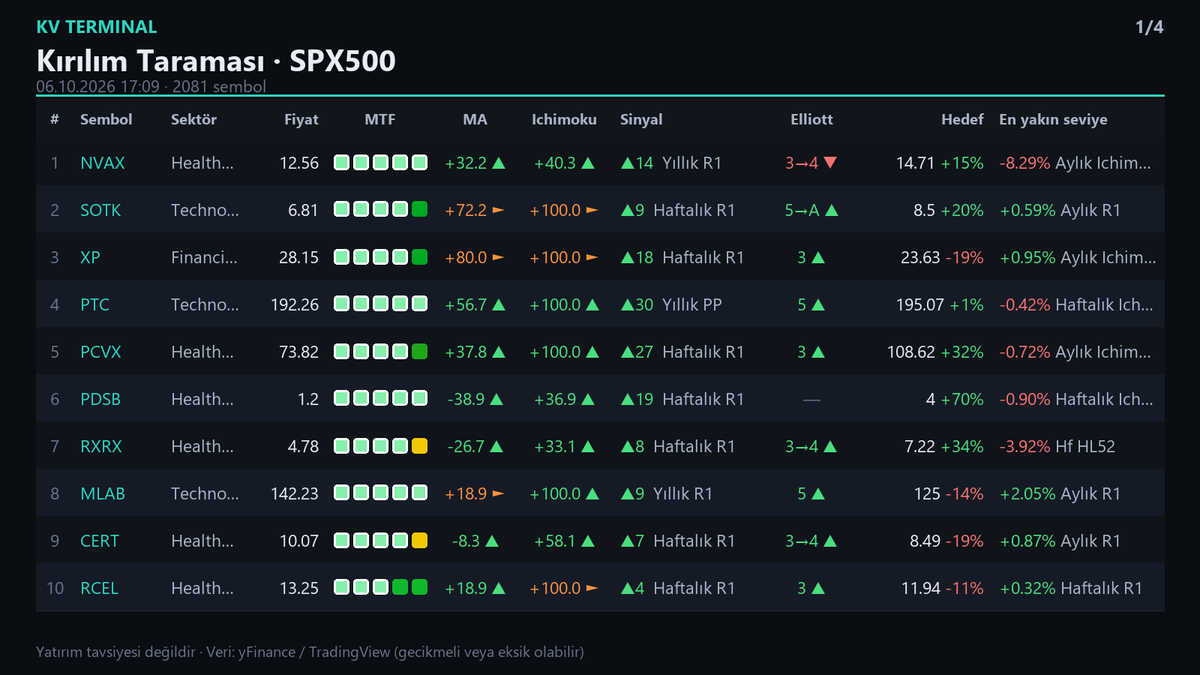Click the orange arrow beside +80.0 in XP row
Image resolution: width=1200 pixels, height=675 pixels.
click(x=498, y=258)
